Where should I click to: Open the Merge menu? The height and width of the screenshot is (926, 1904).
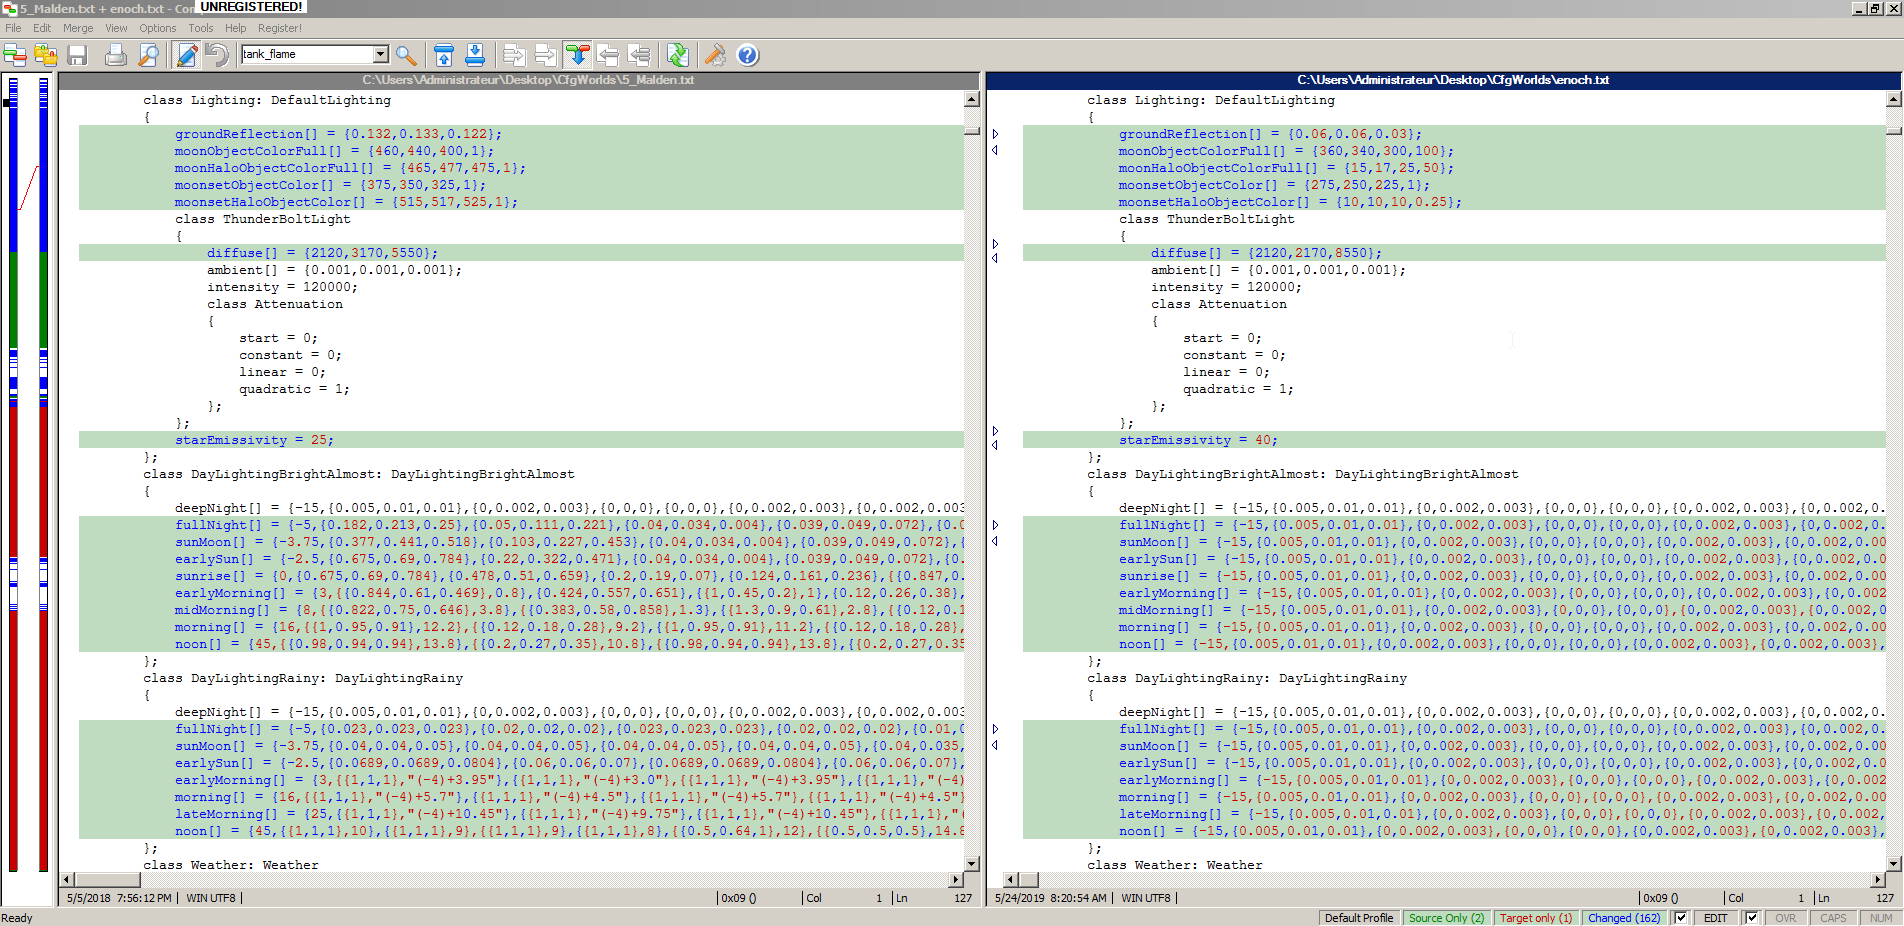point(78,28)
